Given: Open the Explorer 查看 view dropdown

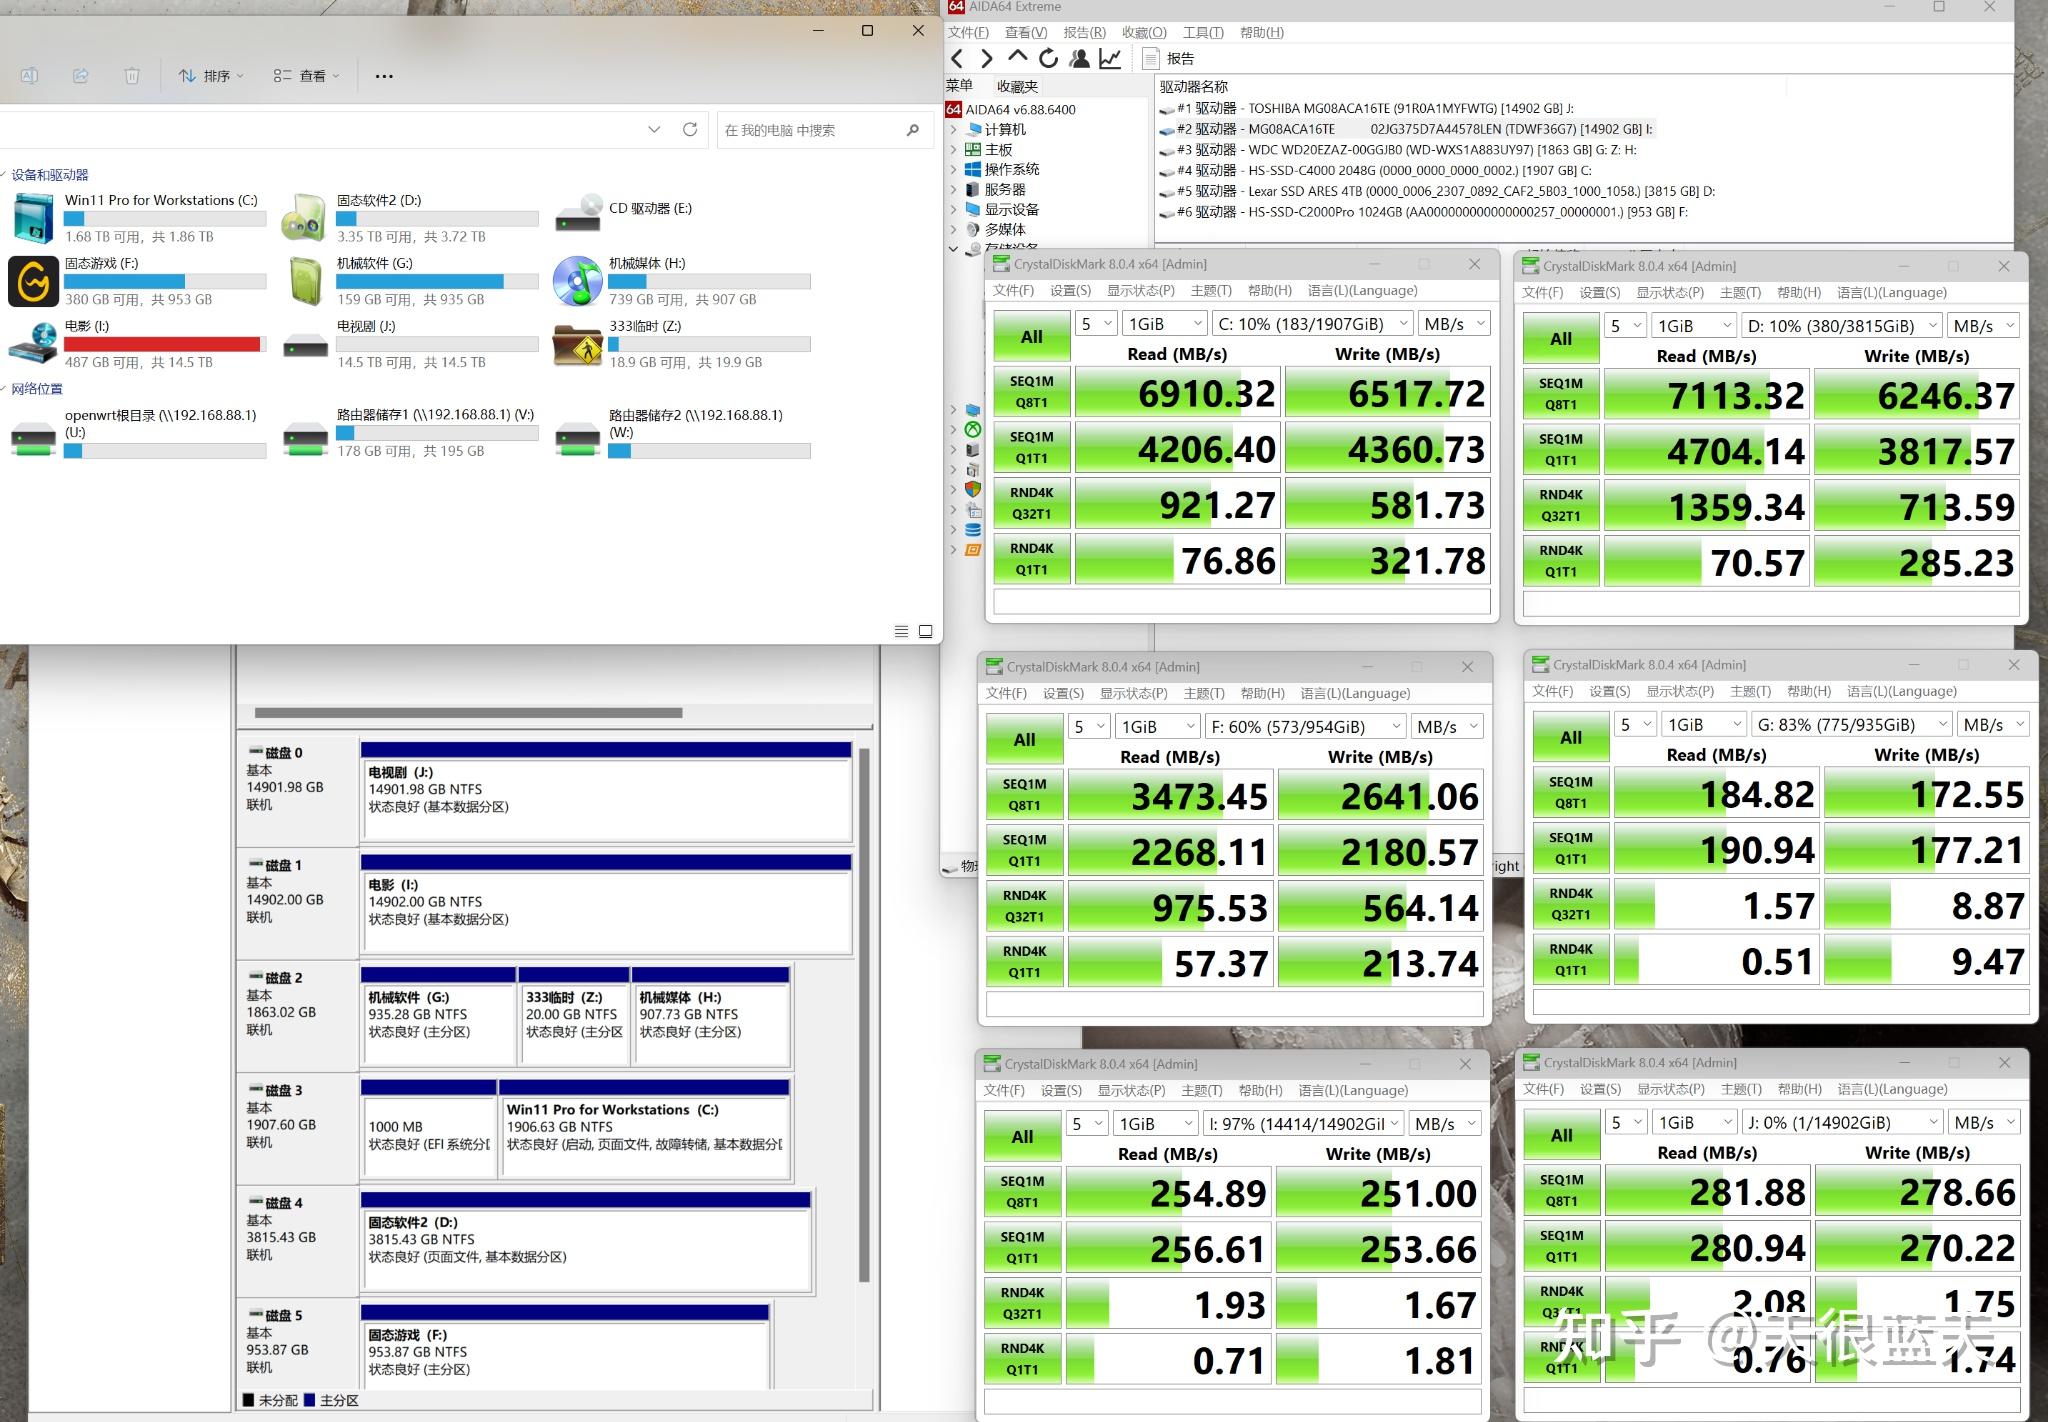Looking at the screenshot, I should click(x=307, y=76).
